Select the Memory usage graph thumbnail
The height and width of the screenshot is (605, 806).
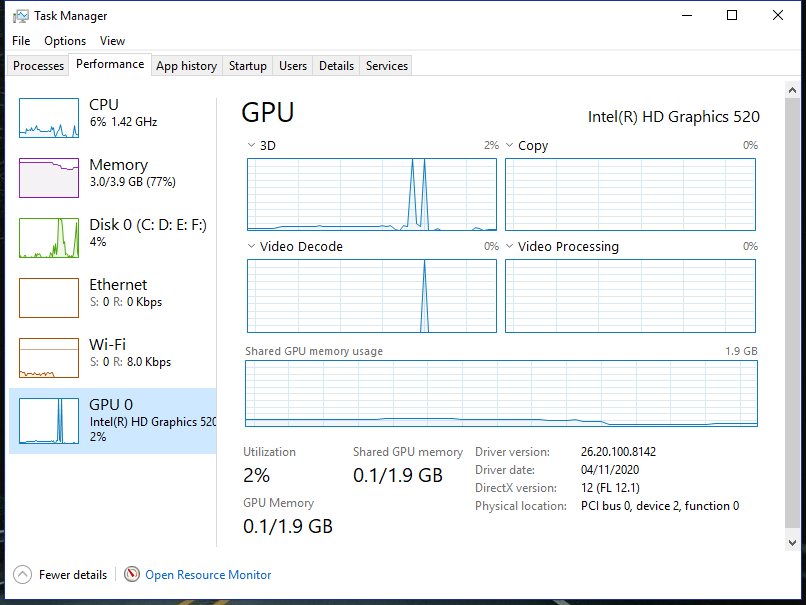tap(49, 178)
